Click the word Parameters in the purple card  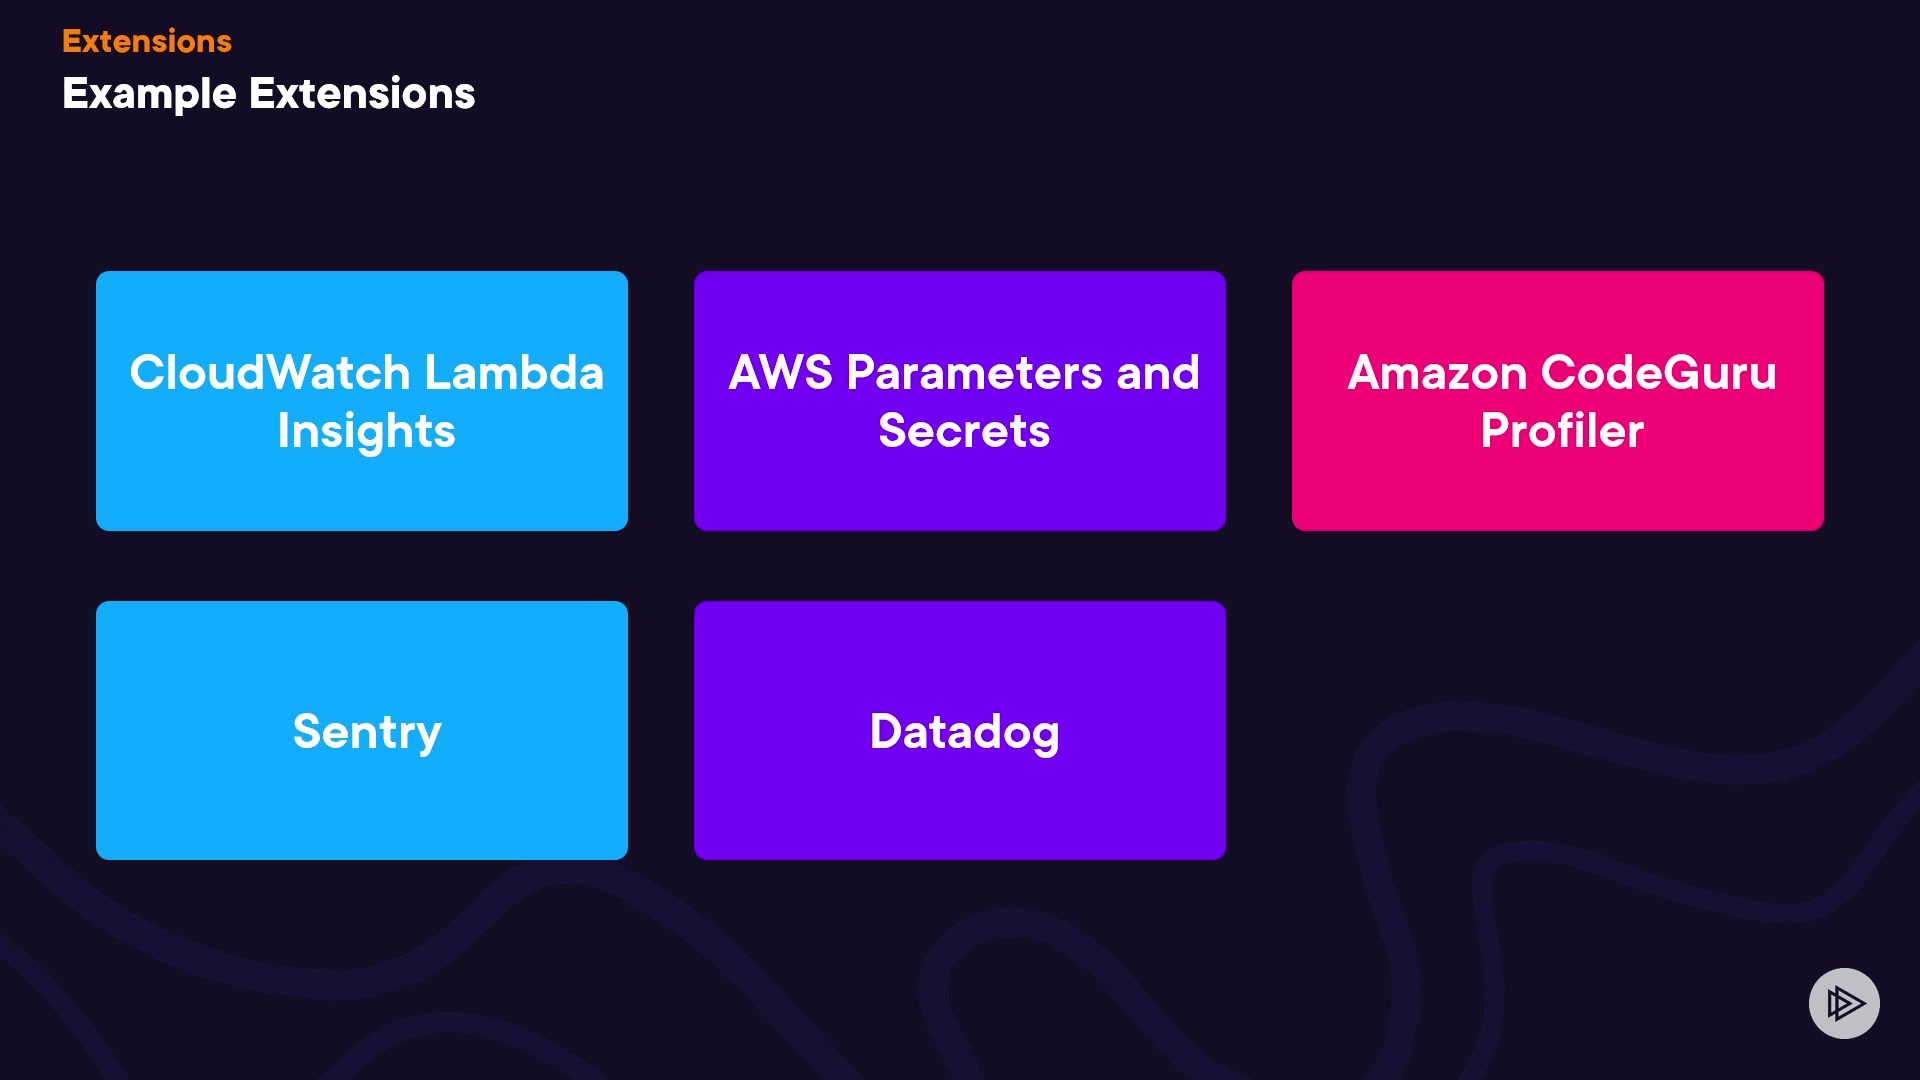point(974,373)
